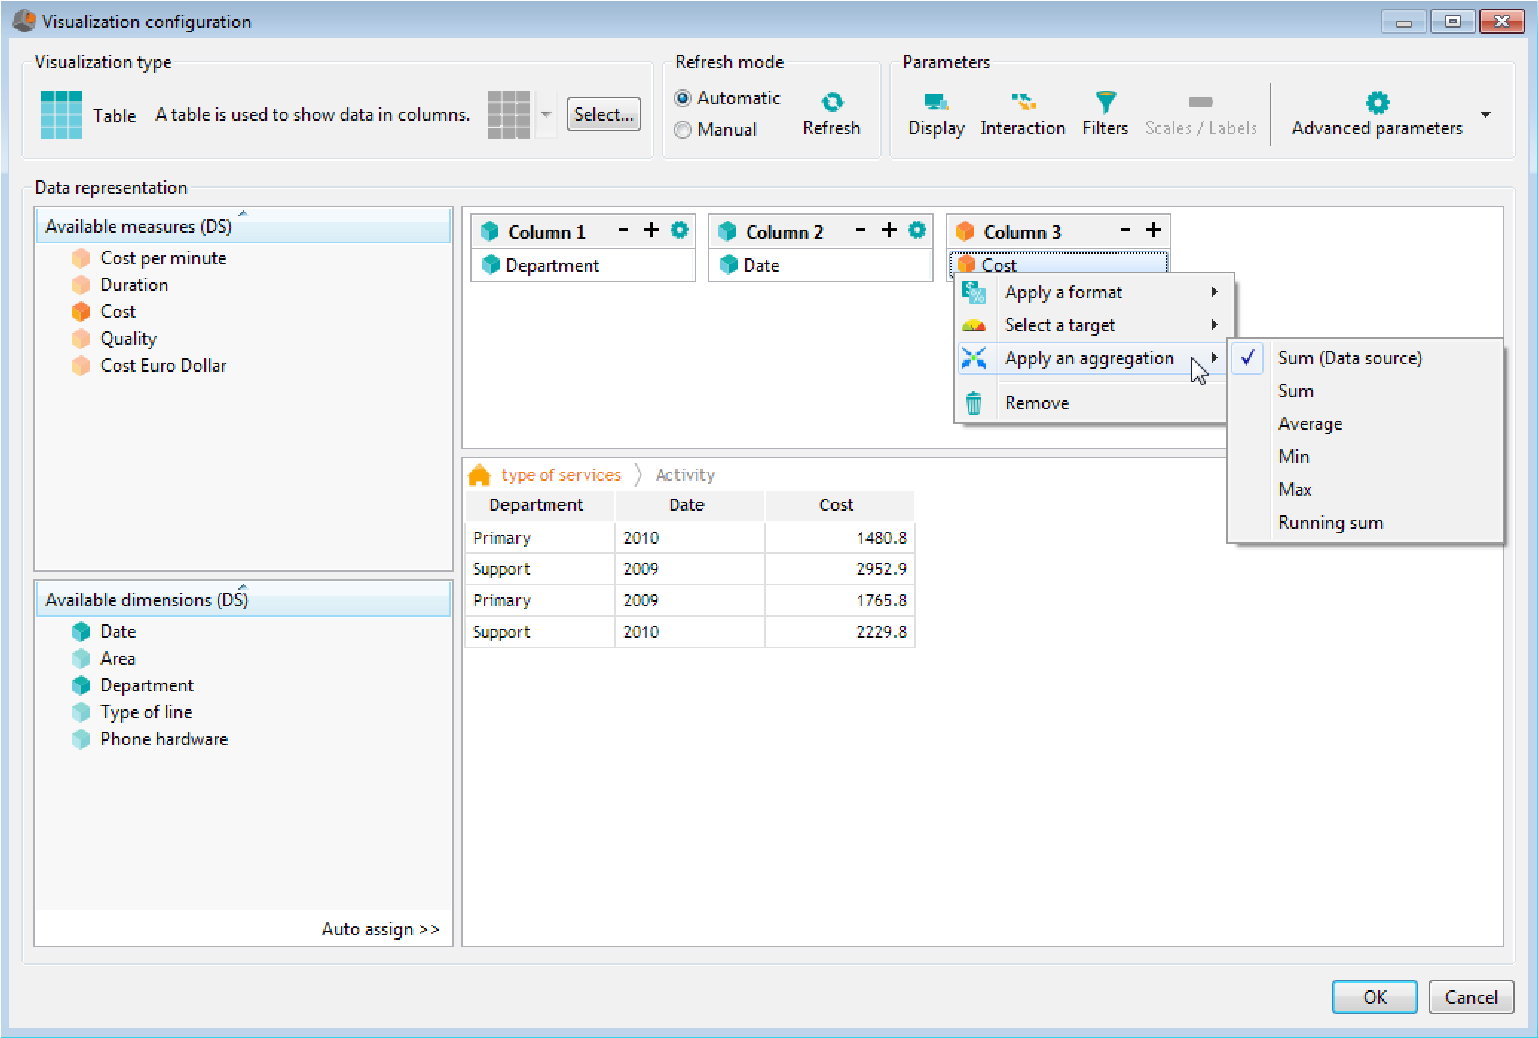Expand the Apply a format submenu
This screenshot has height=1038, width=1538.
click(x=1095, y=292)
